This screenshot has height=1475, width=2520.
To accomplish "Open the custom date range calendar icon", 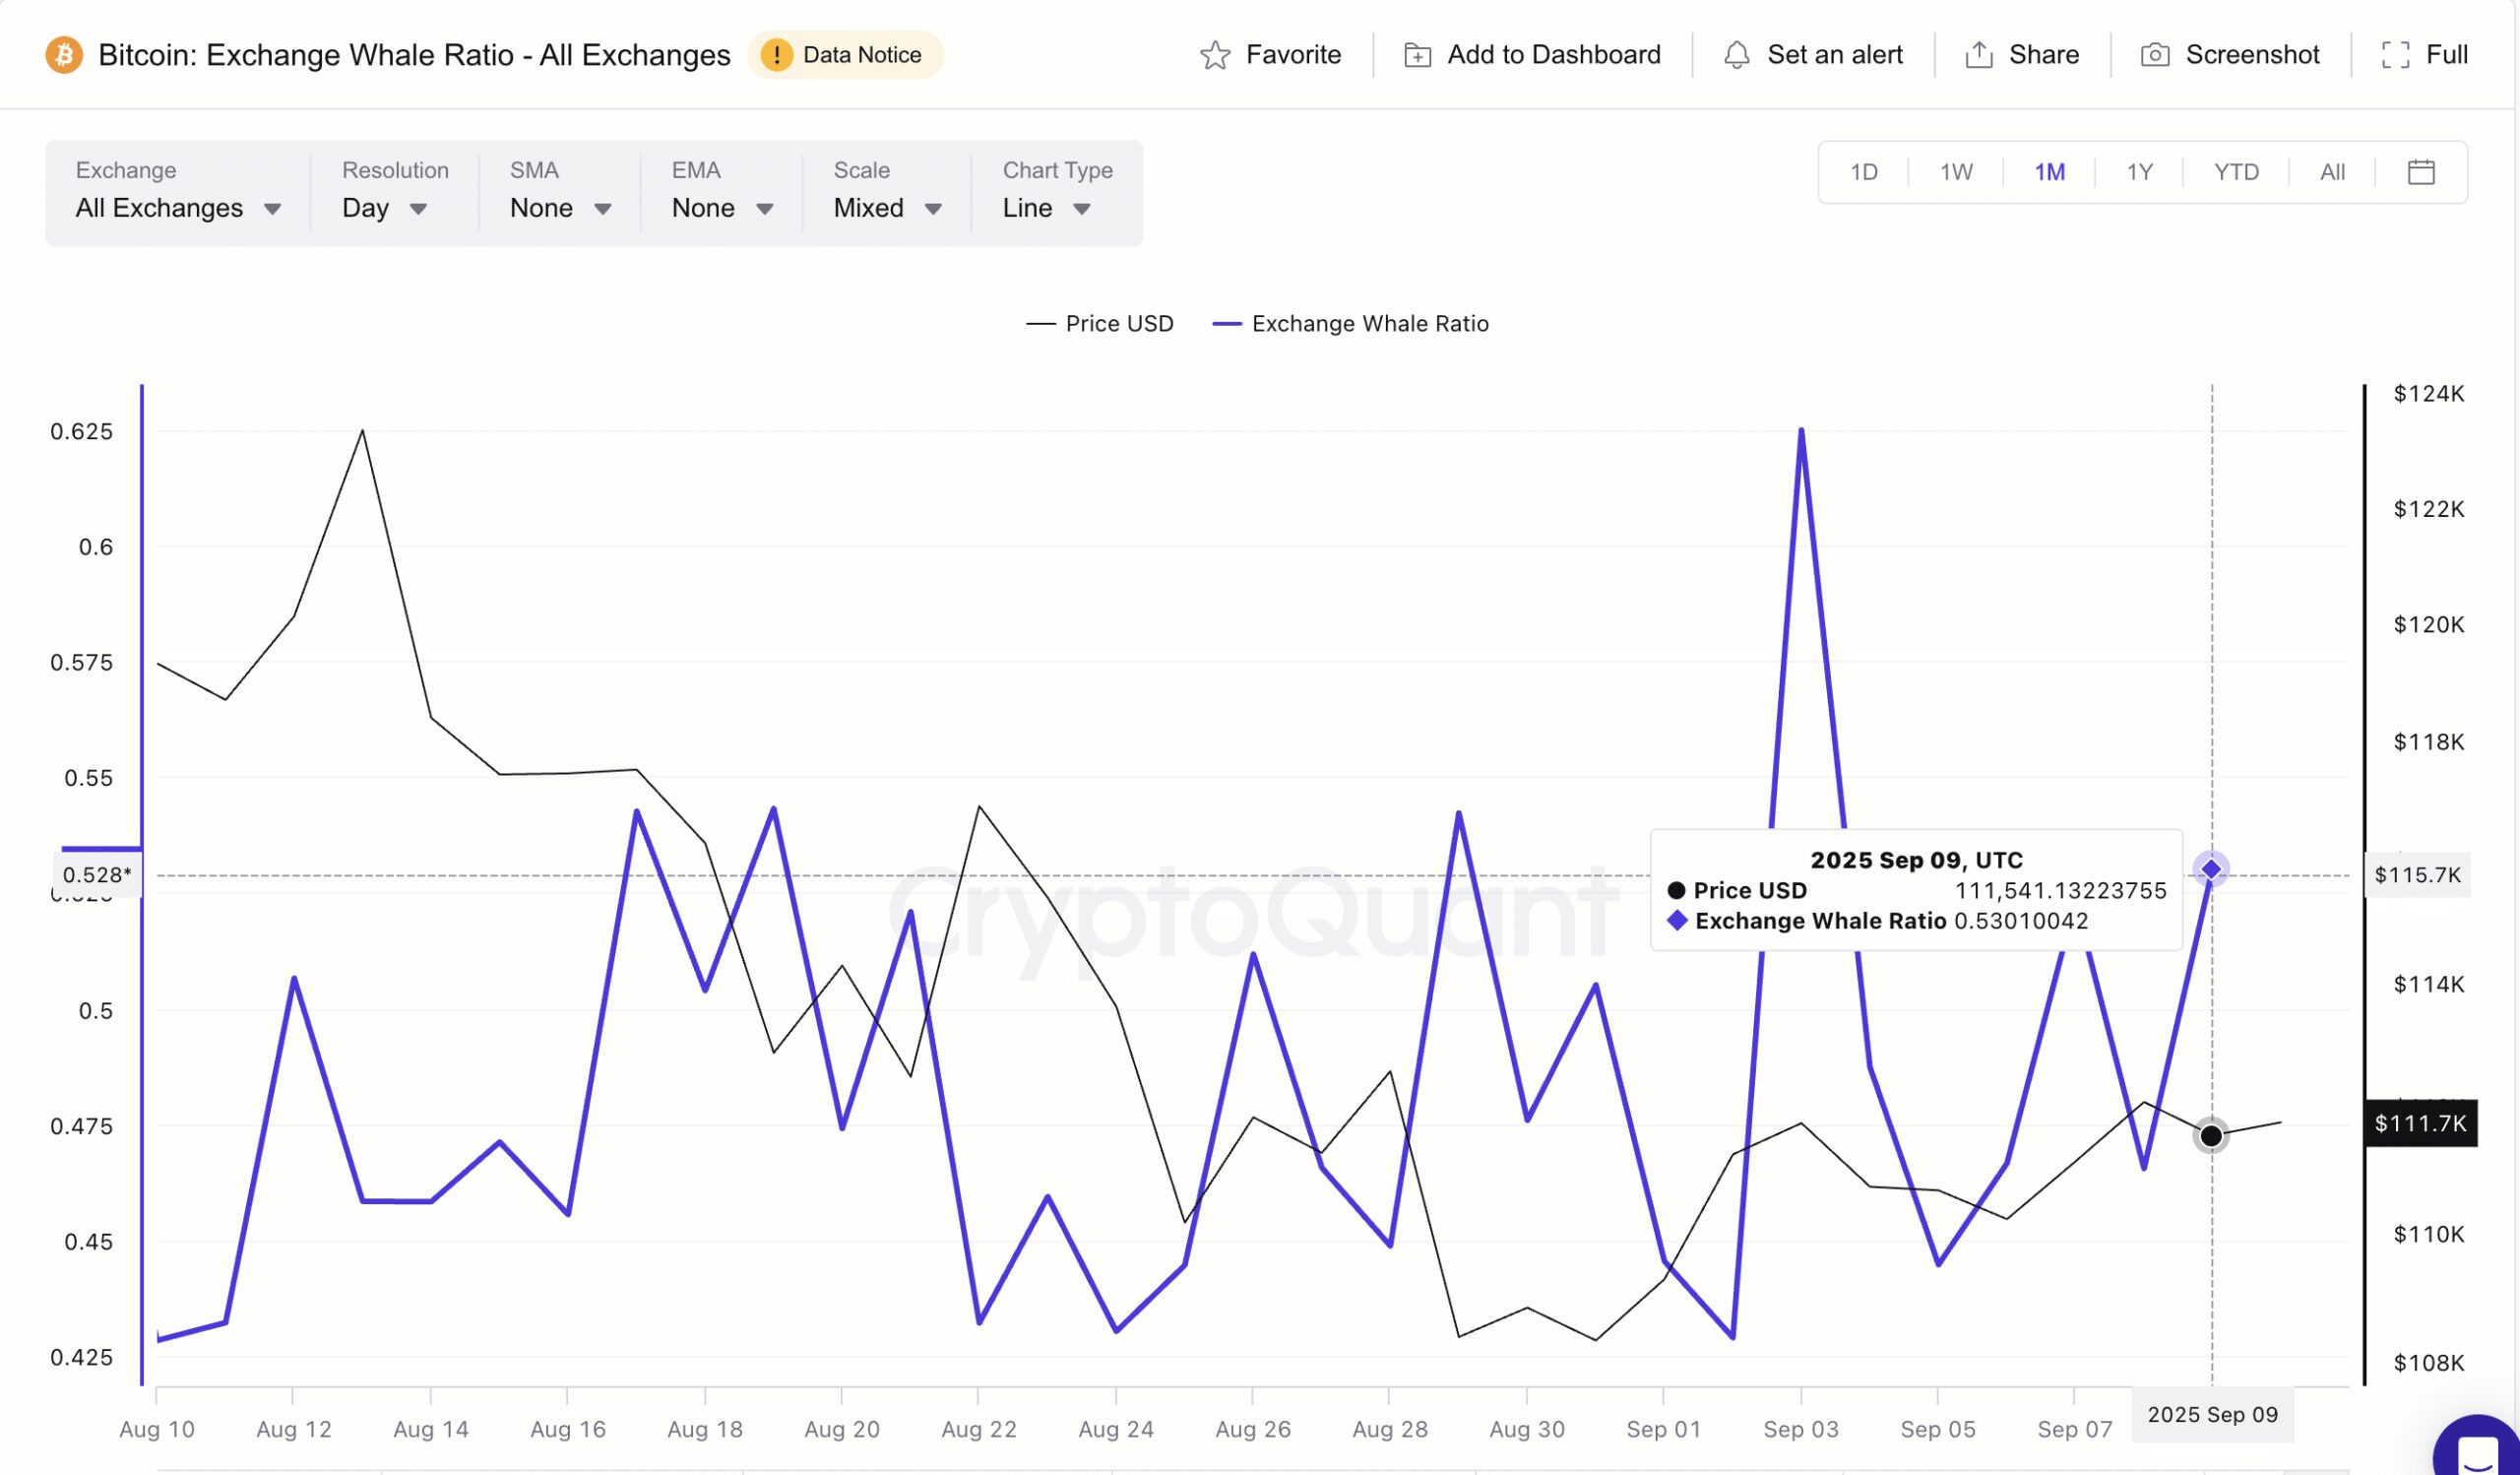I will point(2422,172).
